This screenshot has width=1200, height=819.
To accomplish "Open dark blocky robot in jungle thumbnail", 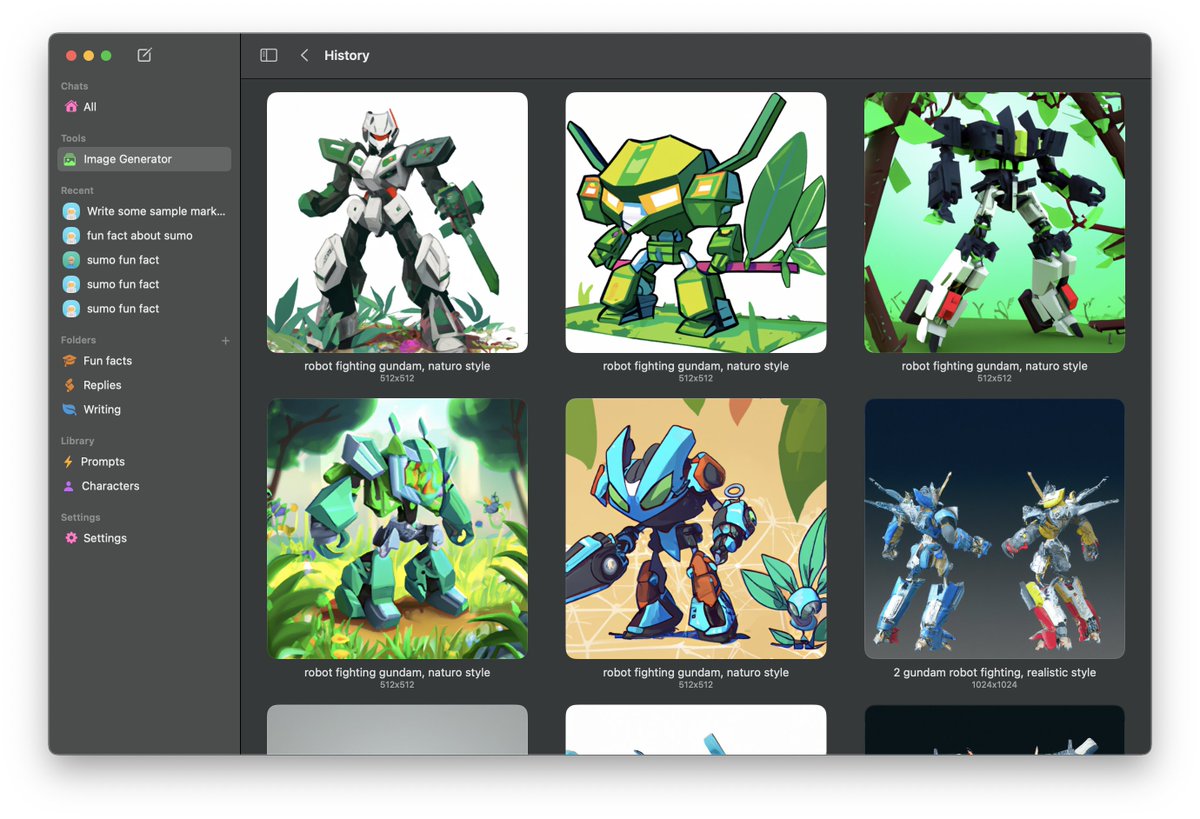I will click(994, 223).
